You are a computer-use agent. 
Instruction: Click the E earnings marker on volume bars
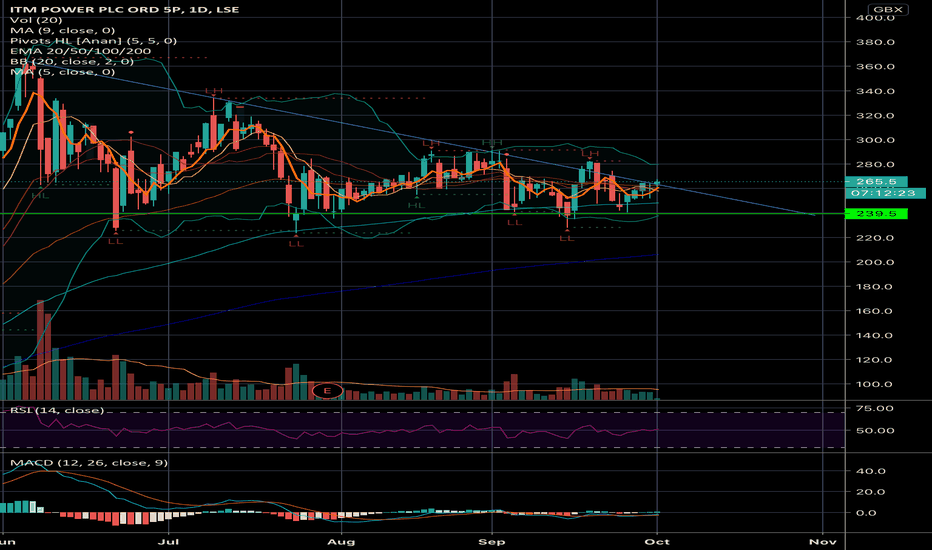coord(327,391)
